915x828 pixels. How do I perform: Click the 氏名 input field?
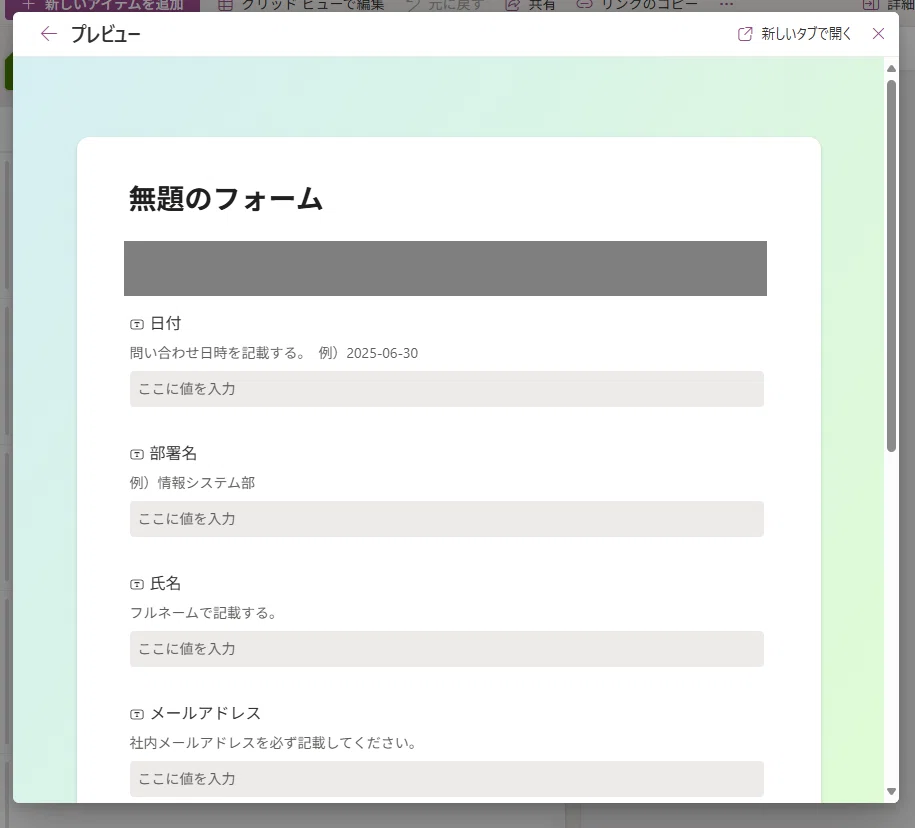[x=446, y=649]
